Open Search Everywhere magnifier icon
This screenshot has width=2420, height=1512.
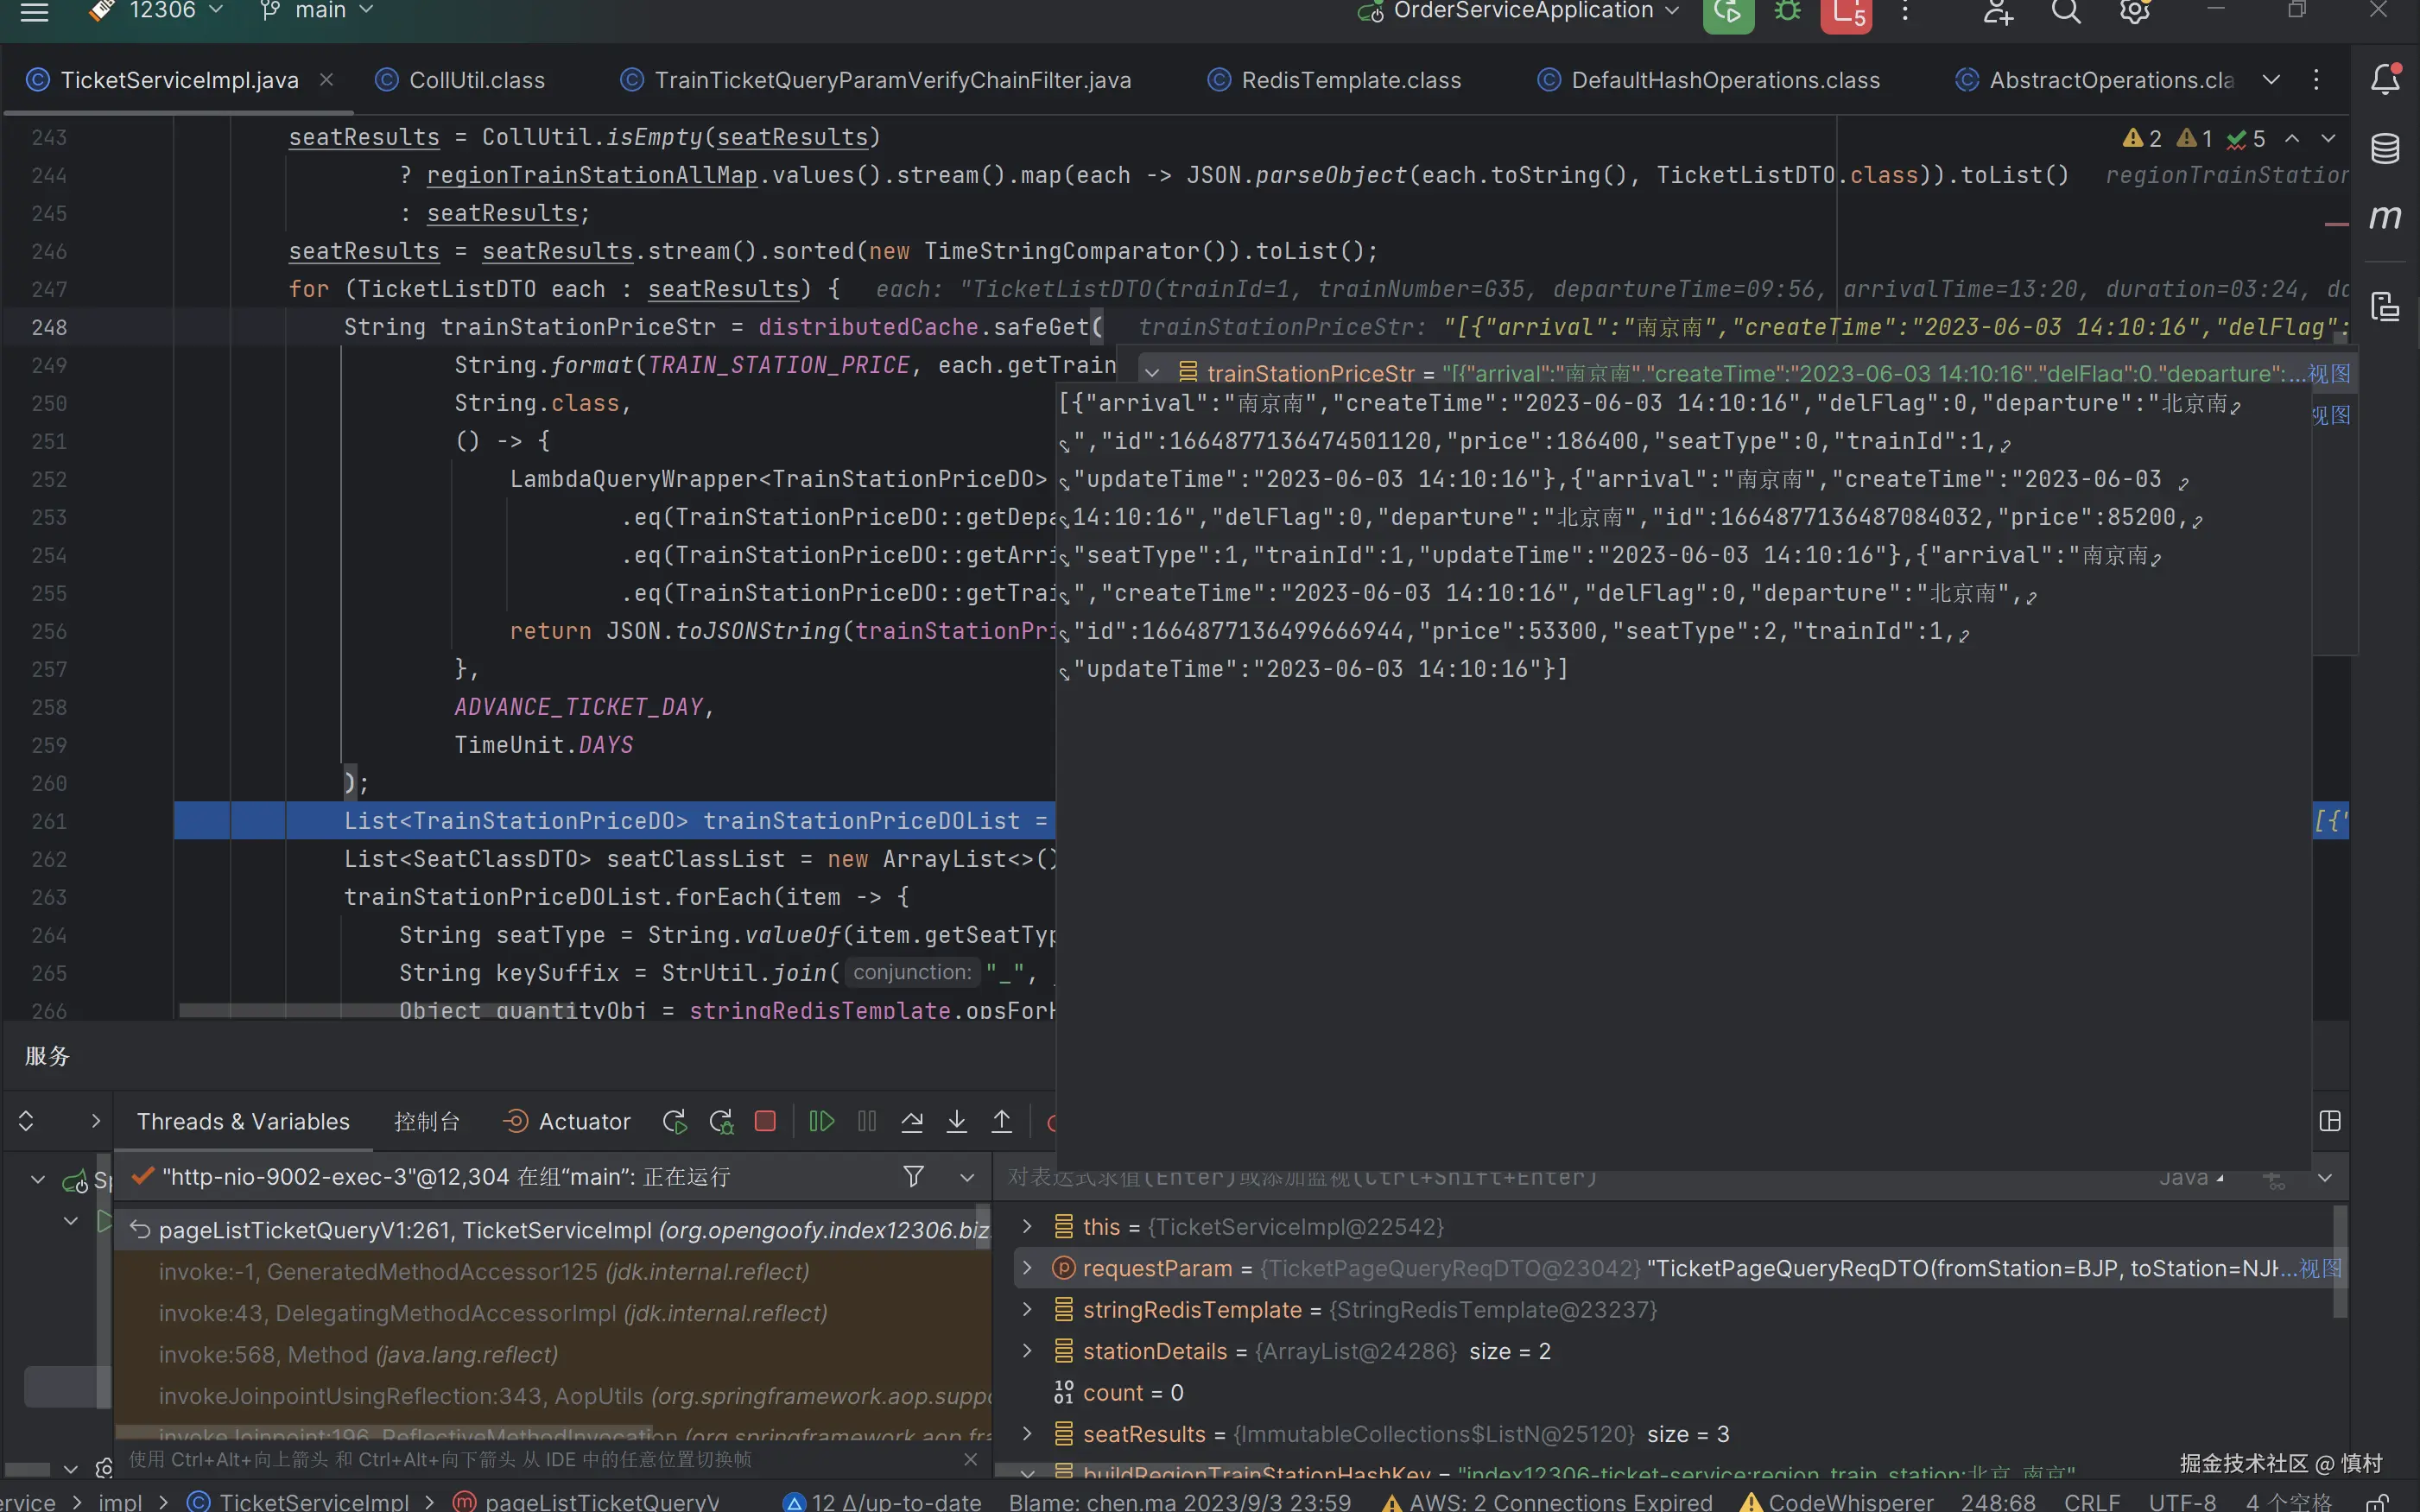(x=2066, y=12)
